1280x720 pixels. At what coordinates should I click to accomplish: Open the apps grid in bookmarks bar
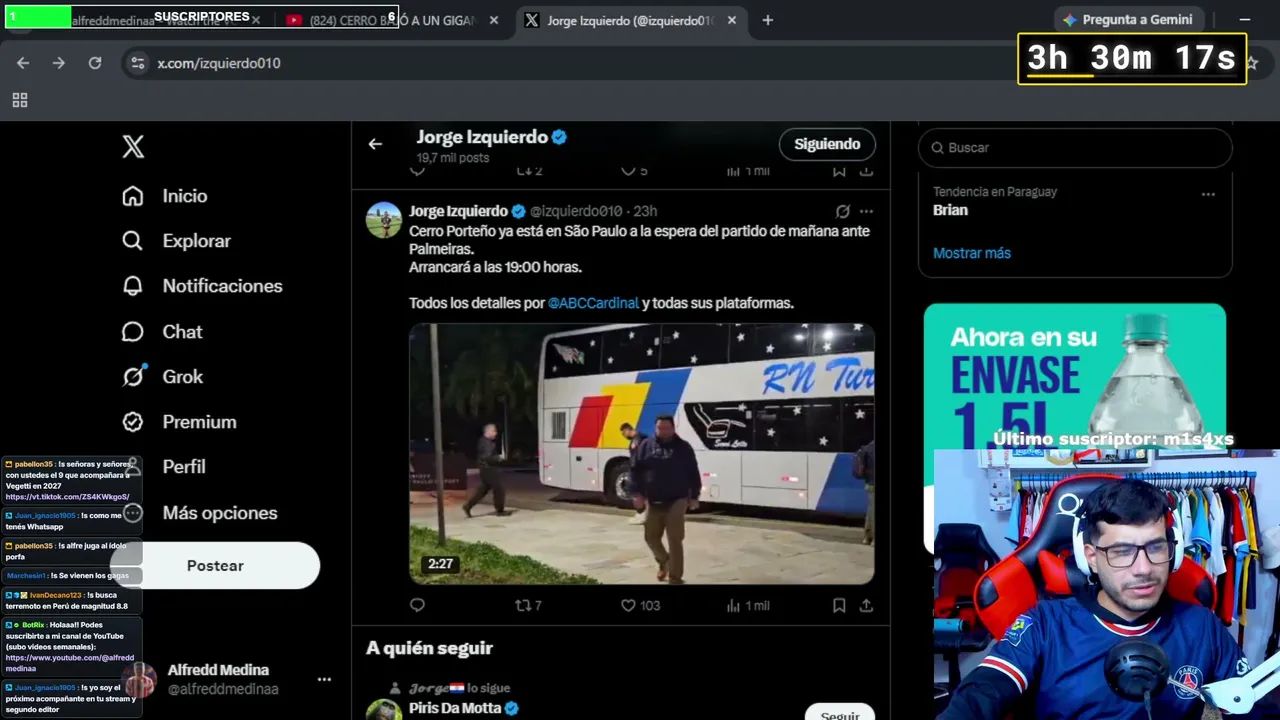[x=20, y=100]
